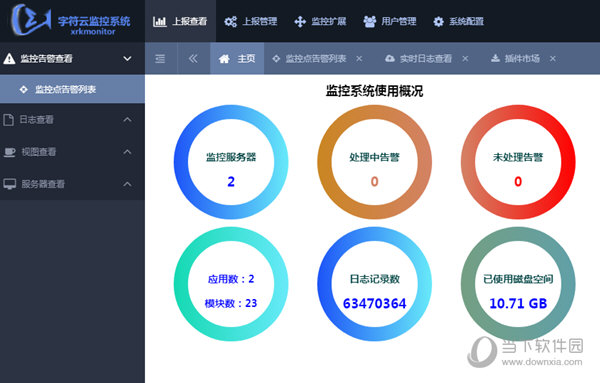This screenshot has width=600, height=383.
Task: Click the cross-arrows icon beside 监控扩展
Action: tap(300, 21)
